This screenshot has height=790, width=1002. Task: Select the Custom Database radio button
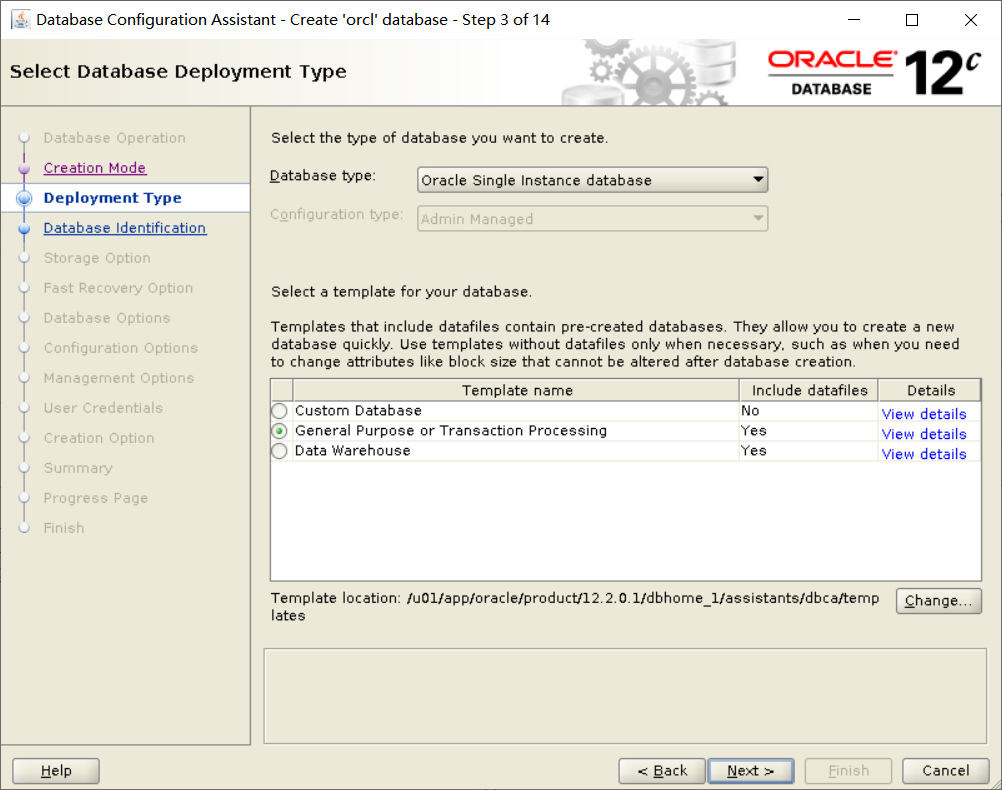pyautogui.click(x=278, y=410)
